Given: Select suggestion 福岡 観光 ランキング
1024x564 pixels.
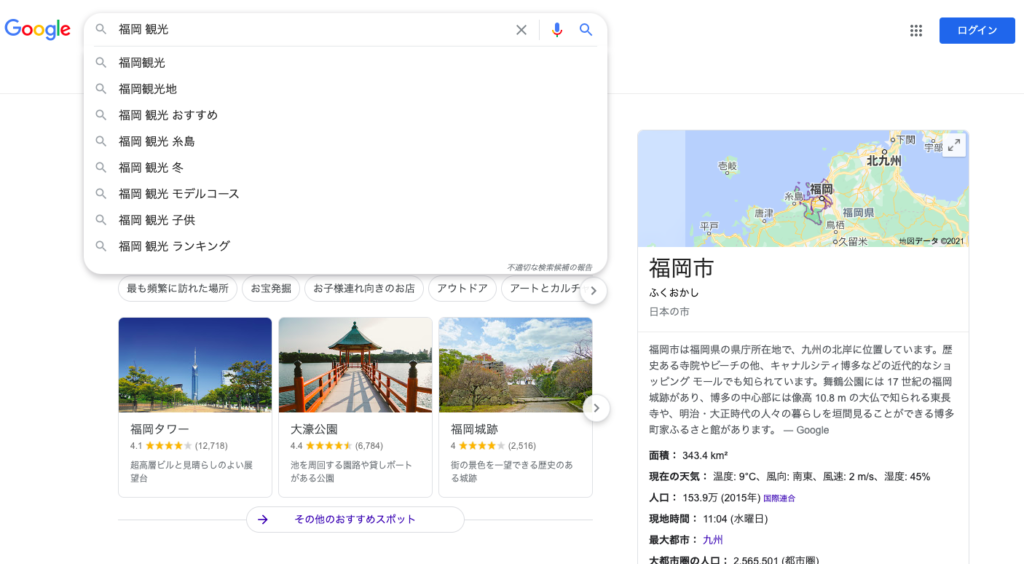Looking at the screenshot, I should tap(346, 246).
